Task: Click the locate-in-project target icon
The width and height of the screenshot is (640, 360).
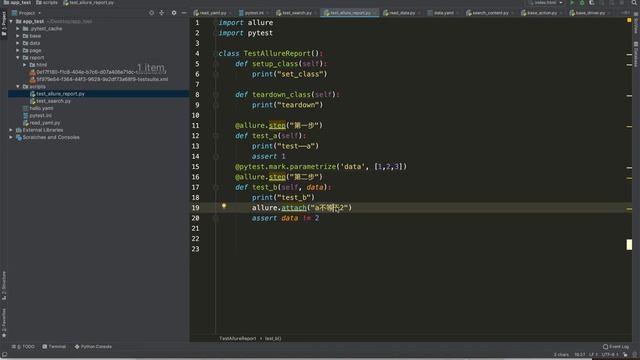Action: 151,13
